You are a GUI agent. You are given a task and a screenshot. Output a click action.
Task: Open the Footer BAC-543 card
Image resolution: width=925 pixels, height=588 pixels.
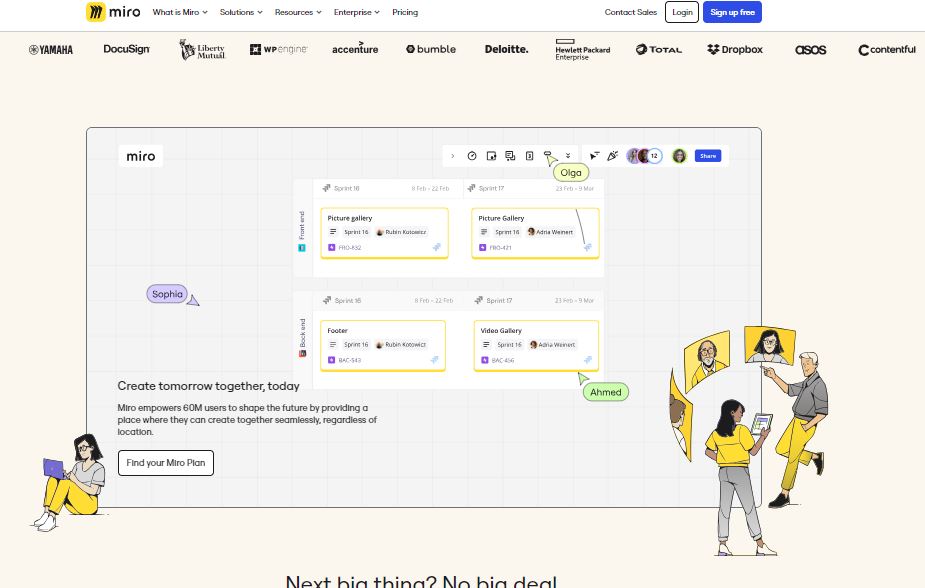point(383,346)
